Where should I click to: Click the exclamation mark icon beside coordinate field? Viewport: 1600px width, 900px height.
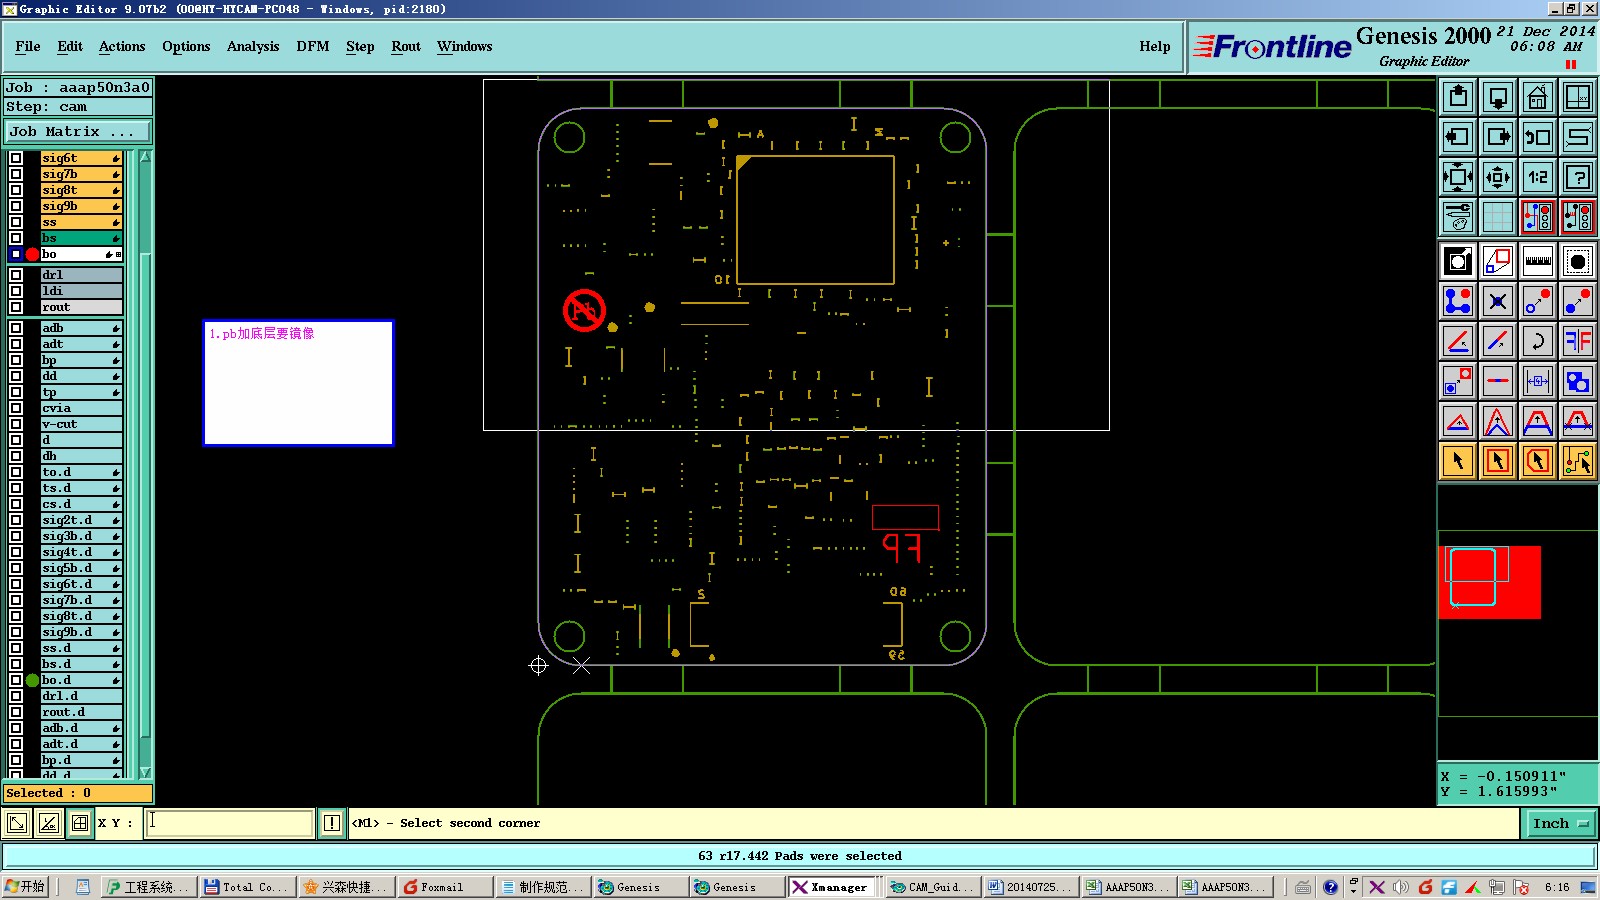(332, 823)
